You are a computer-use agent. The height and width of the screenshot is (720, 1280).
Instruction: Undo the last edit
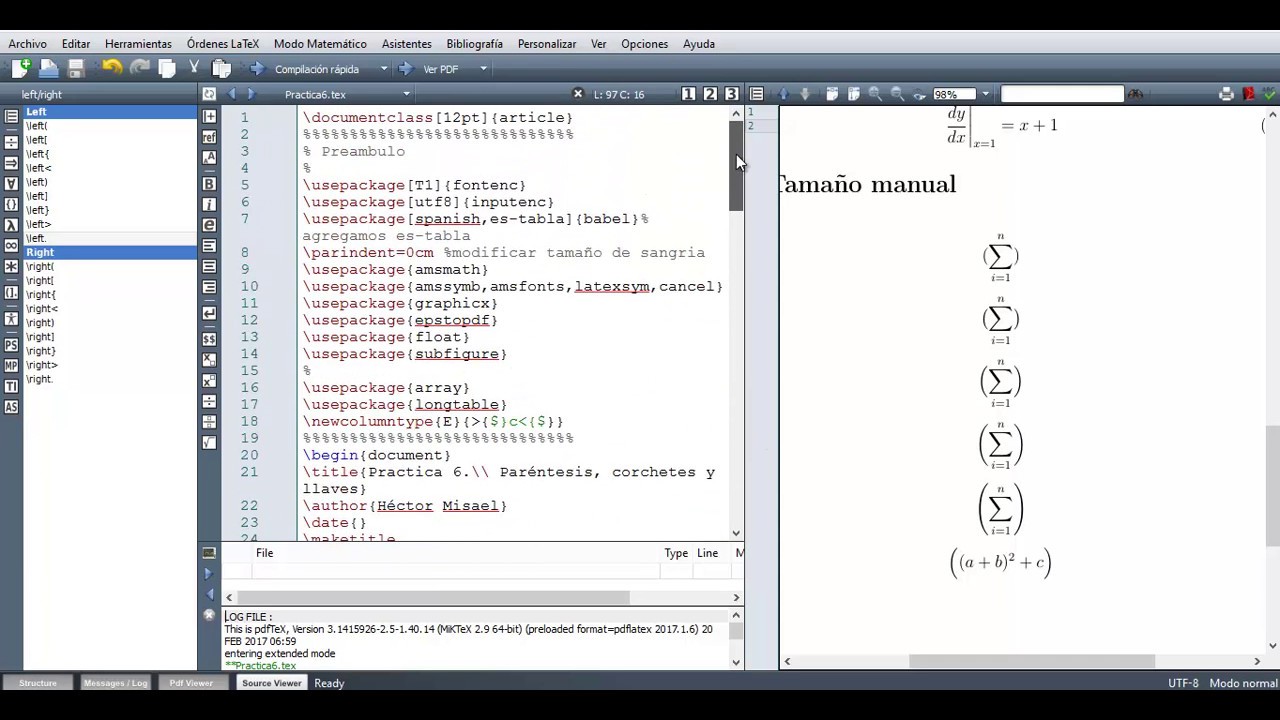coord(111,68)
